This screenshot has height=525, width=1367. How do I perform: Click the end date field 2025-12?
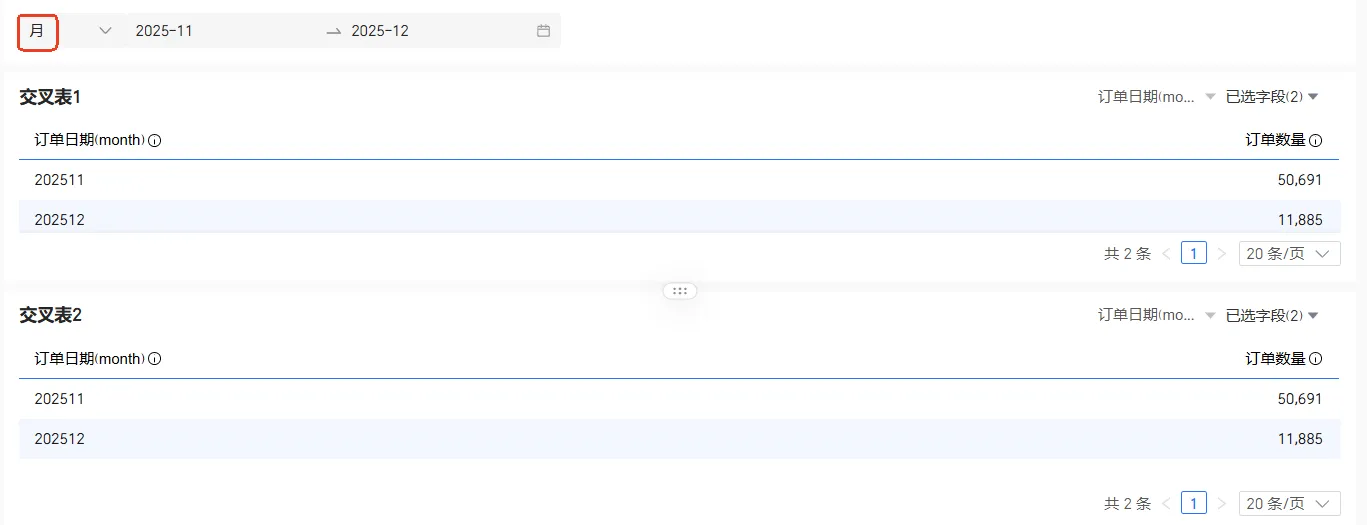coord(380,31)
